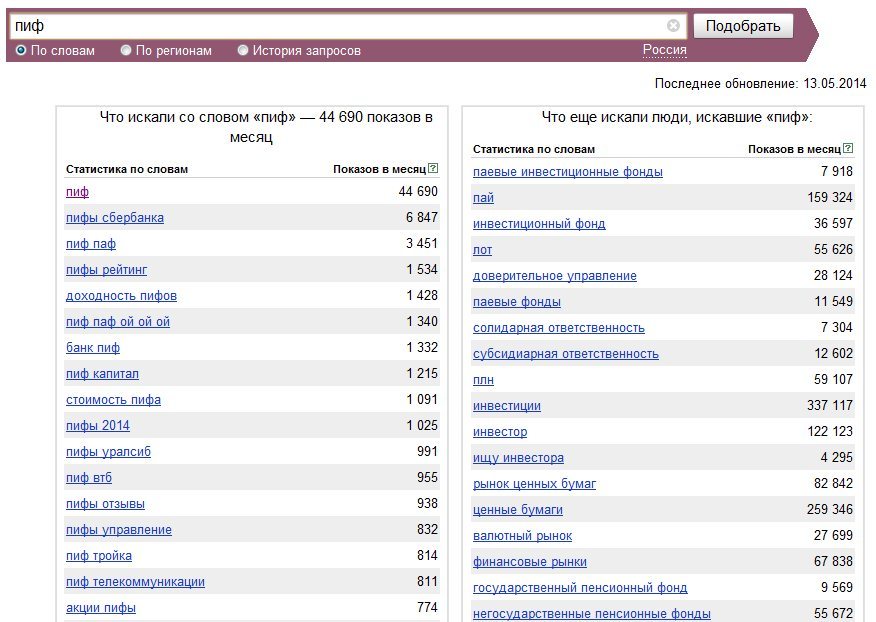The height and width of the screenshot is (622, 876).
Task: Open the 'пиф капитал' query
Action: [x=102, y=374]
